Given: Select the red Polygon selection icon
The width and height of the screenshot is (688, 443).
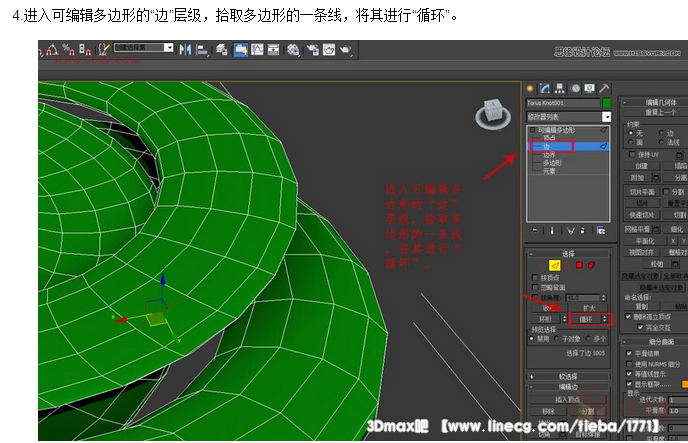Looking at the screenshot, I should click(579, 265).
